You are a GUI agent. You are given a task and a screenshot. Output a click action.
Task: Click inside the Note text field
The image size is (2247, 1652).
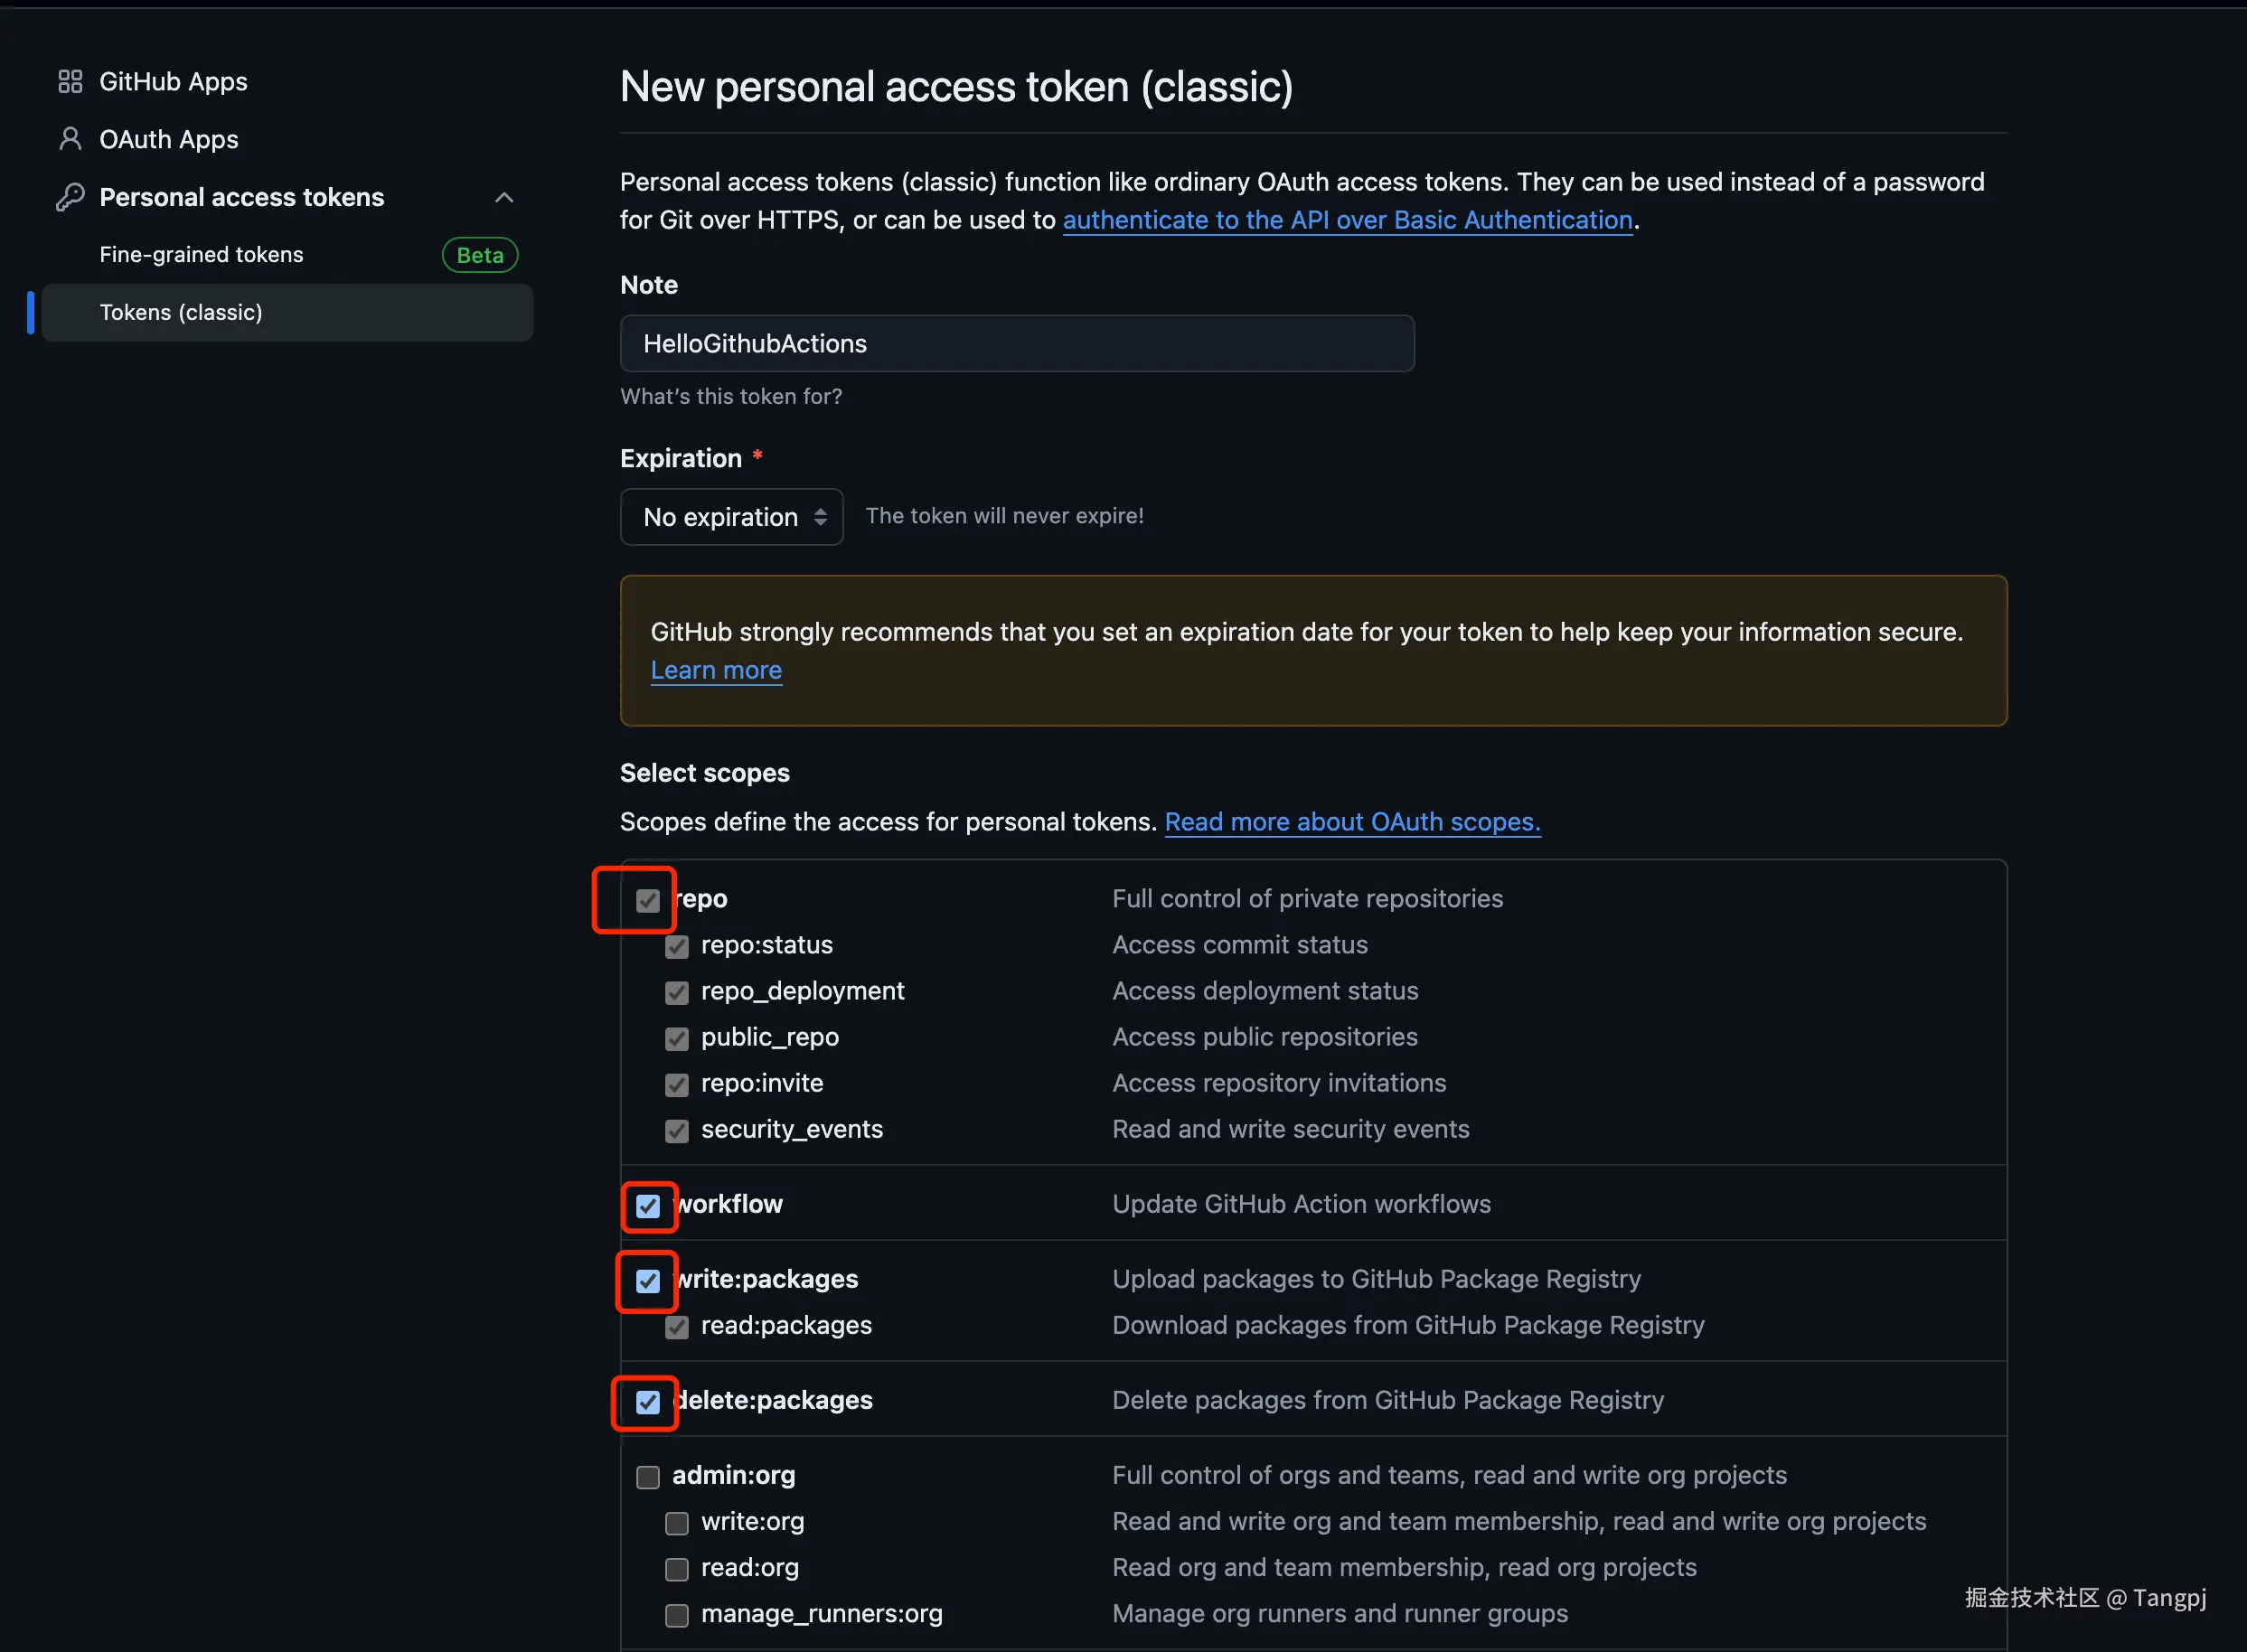pyautogui.click(x=1016, y=344)
